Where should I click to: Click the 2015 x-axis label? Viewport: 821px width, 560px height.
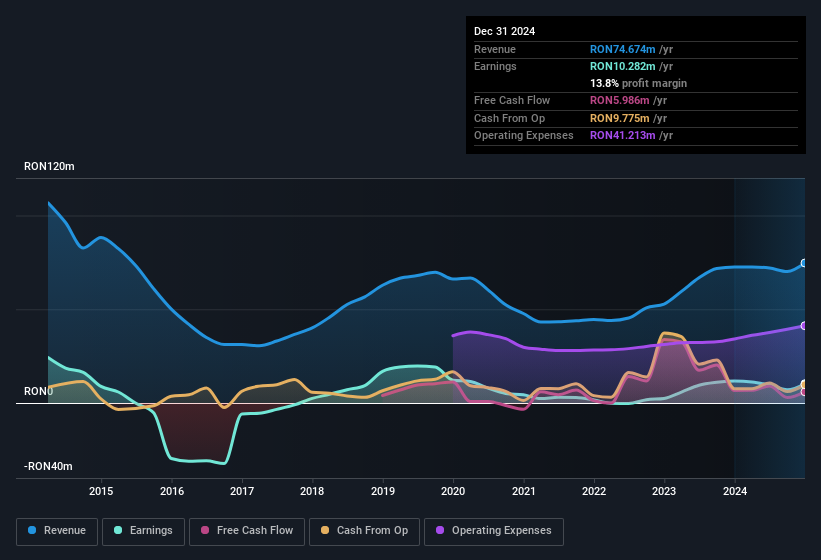click(101, 491)
